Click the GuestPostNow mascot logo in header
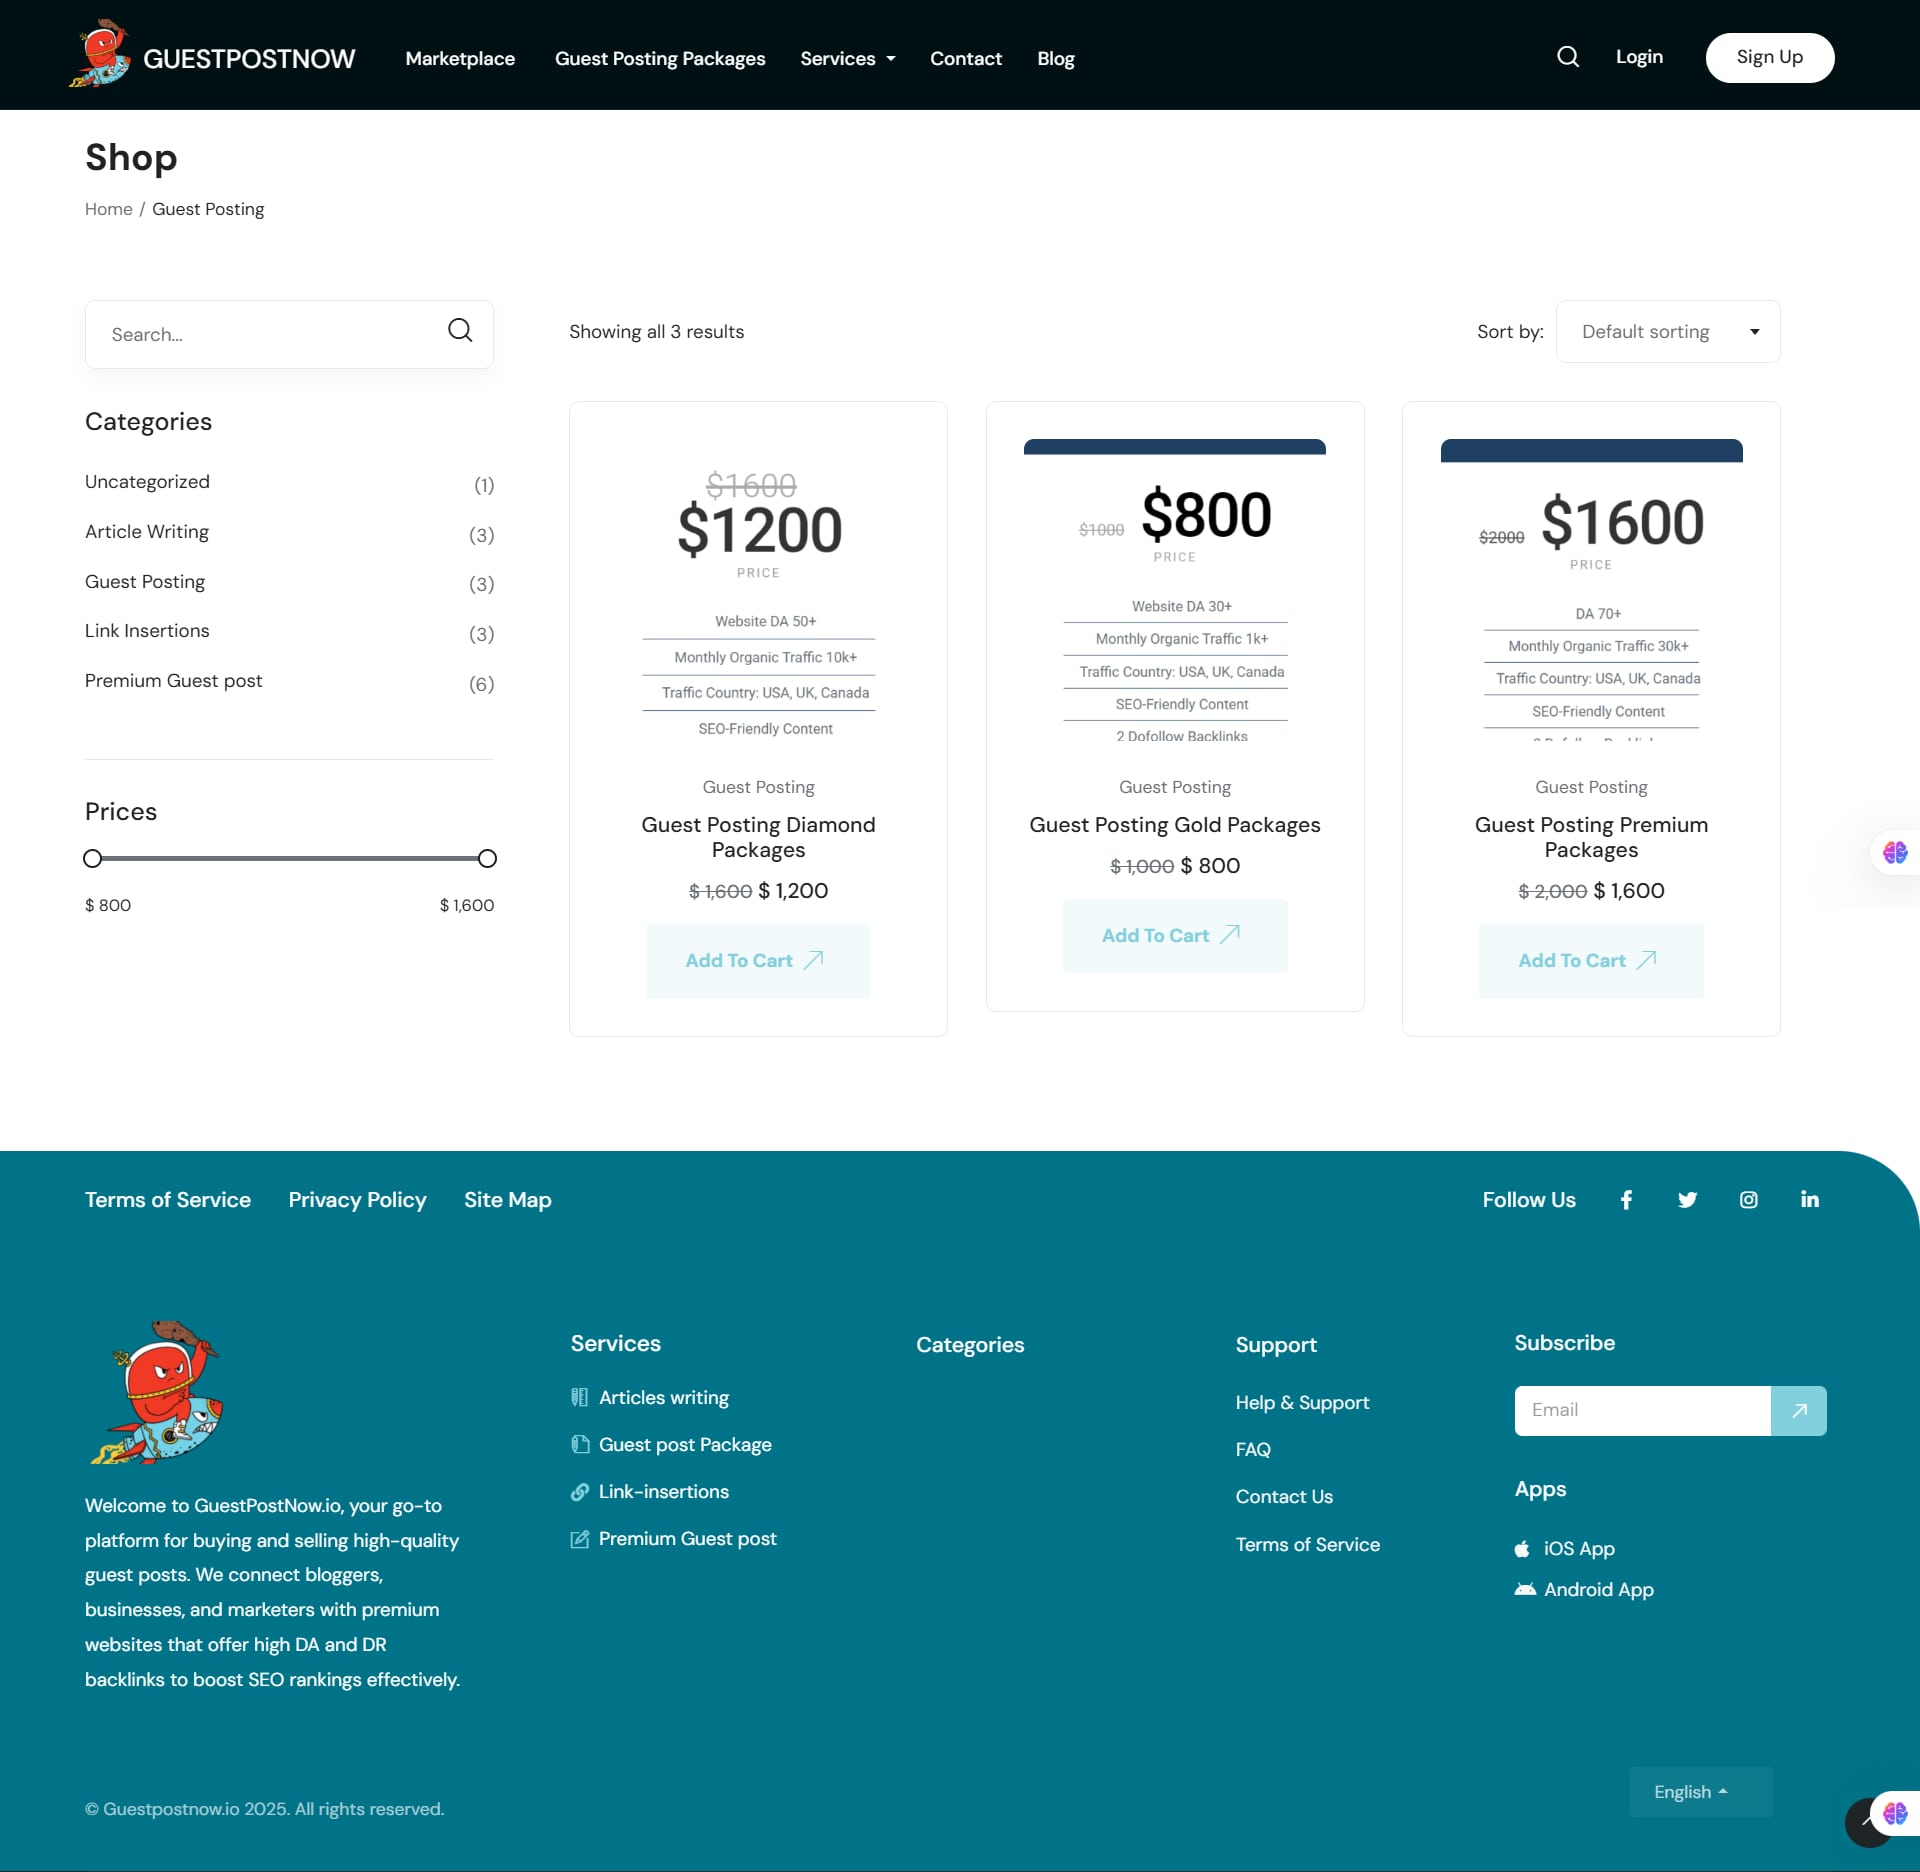Screen dimensions: 1920x1872 [100, 55]
